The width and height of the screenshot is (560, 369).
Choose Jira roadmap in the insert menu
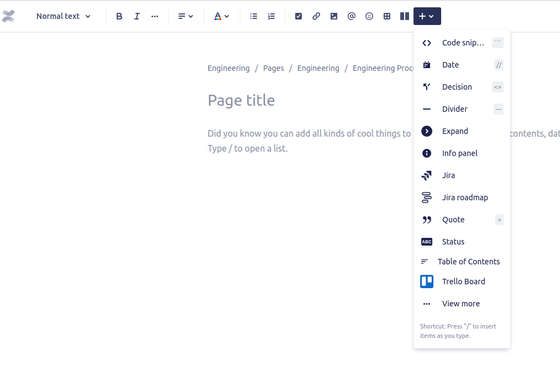coord(462,198)
